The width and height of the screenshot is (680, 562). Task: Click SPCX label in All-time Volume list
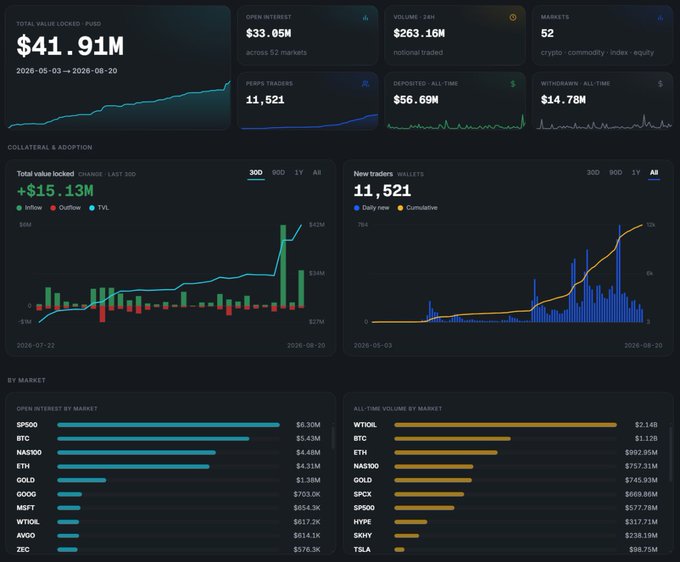click(x=363, y=494)
